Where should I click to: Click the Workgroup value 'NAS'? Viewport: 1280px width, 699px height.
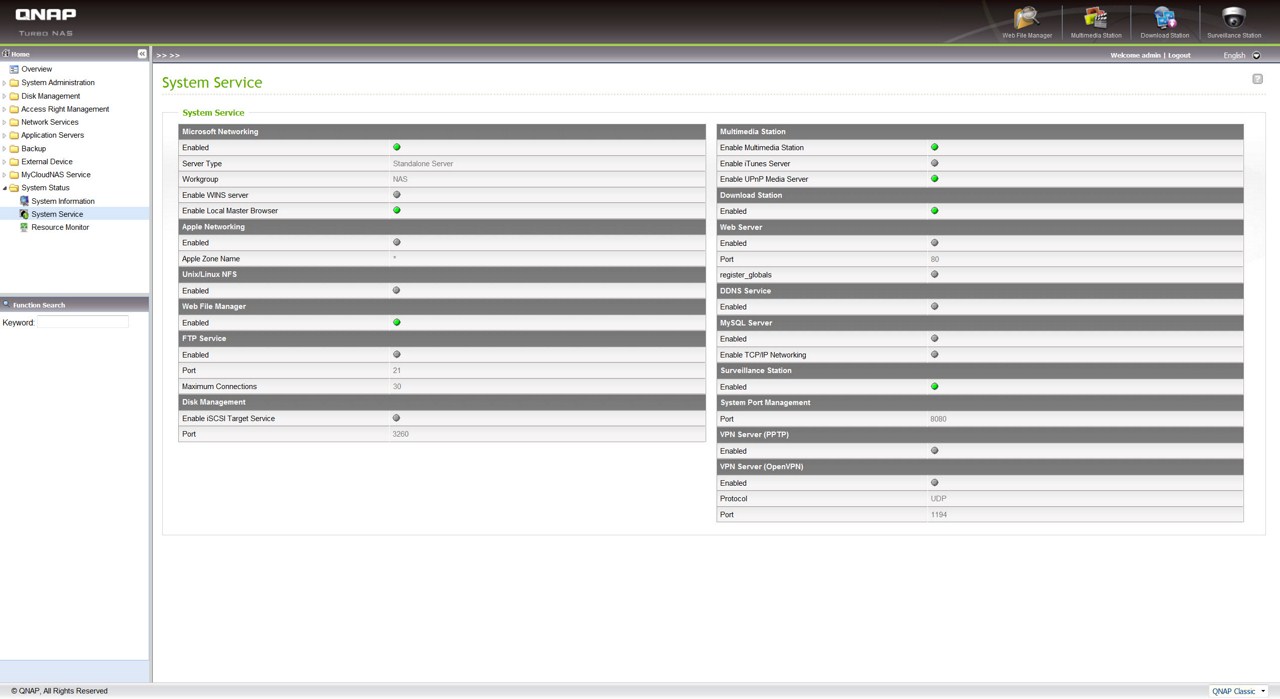pos(400,179)
